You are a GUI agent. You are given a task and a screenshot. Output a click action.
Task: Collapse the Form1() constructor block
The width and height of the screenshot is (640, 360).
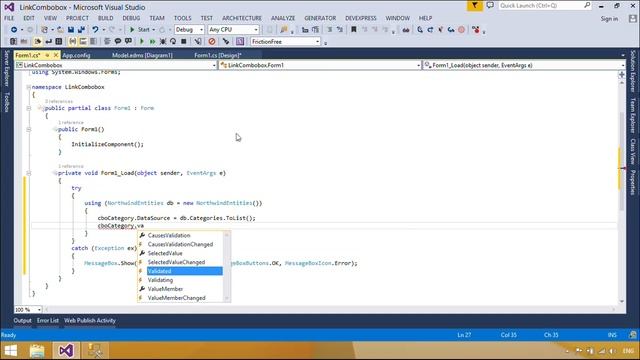29,129
